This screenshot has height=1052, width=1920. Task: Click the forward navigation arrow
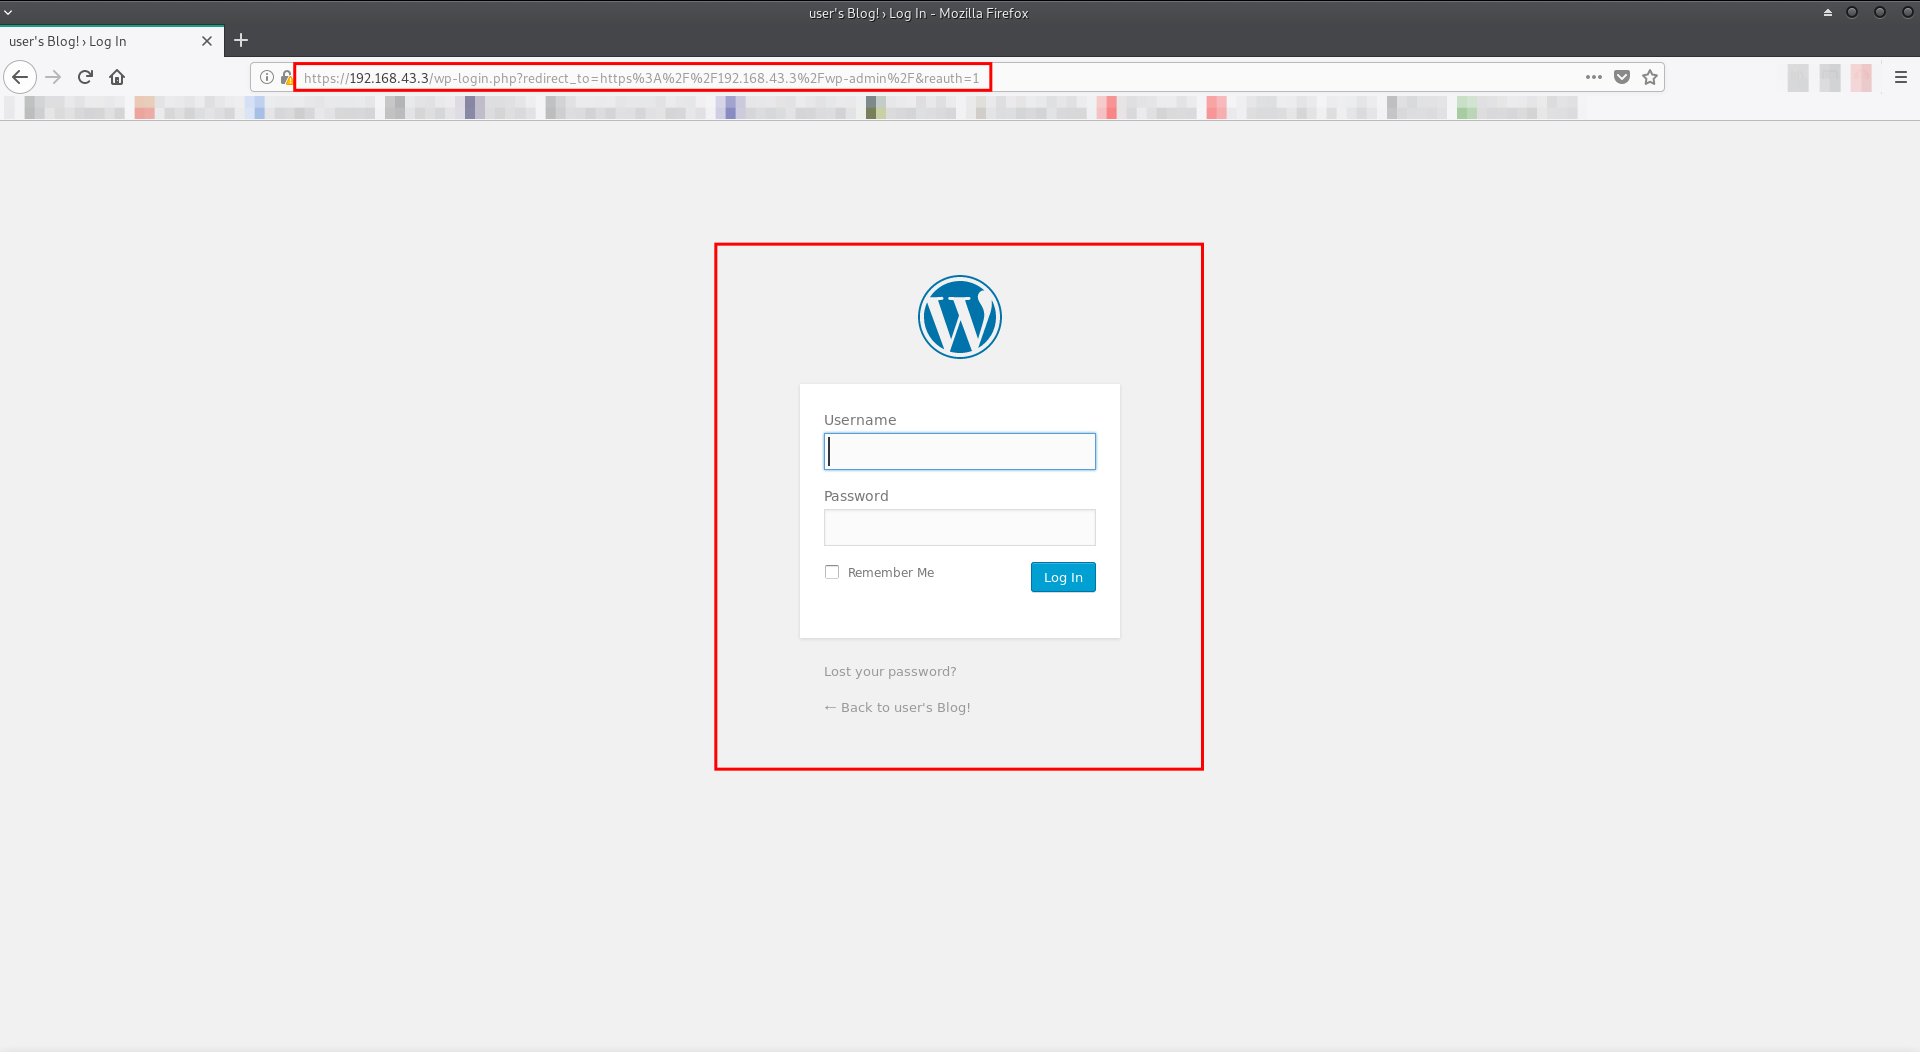tap(53, 77)
